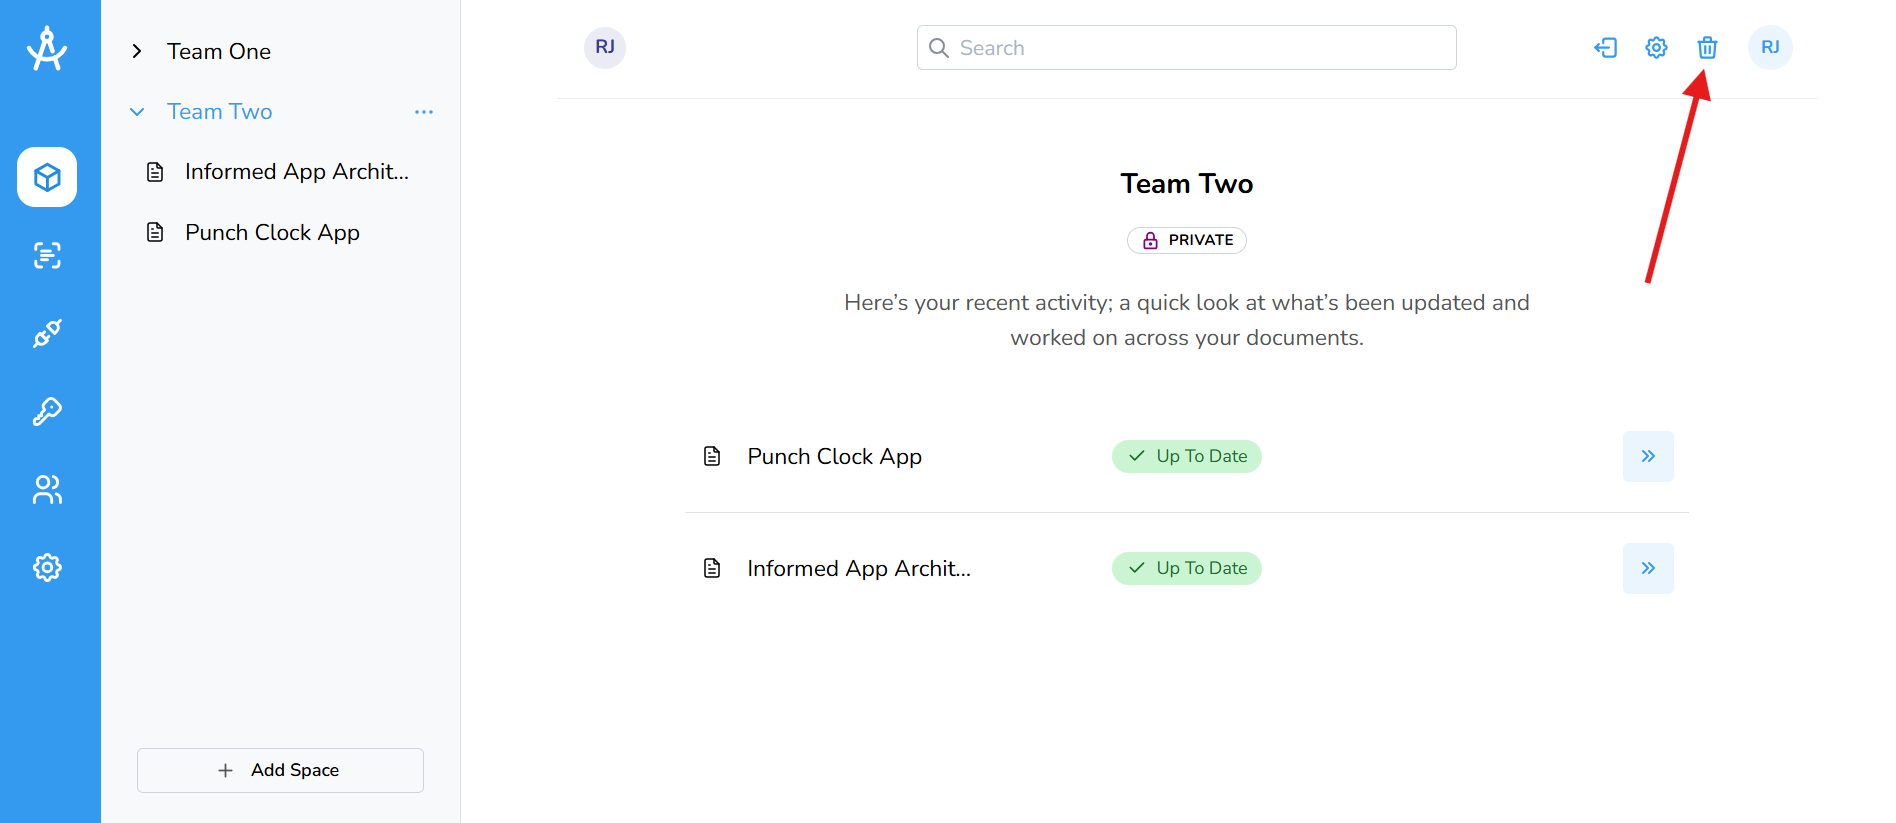
Task: Open the scan text icon in sidebar
Action: point(47,255)
